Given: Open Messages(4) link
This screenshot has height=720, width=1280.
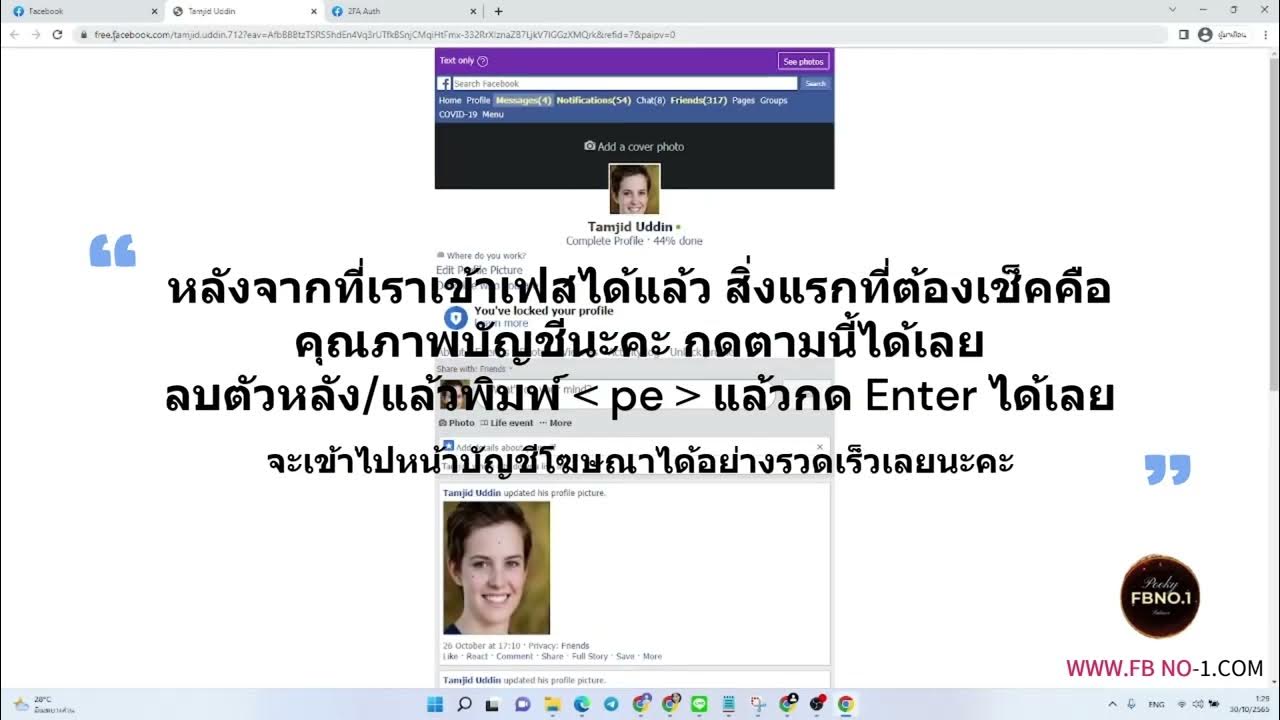Looking at the screenshot, I should [x=523, y=100].
